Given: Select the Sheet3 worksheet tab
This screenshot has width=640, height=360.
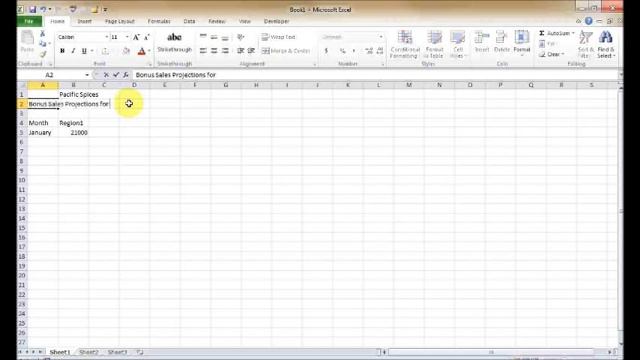Looking at the screenshot, I should coord(117,352).
